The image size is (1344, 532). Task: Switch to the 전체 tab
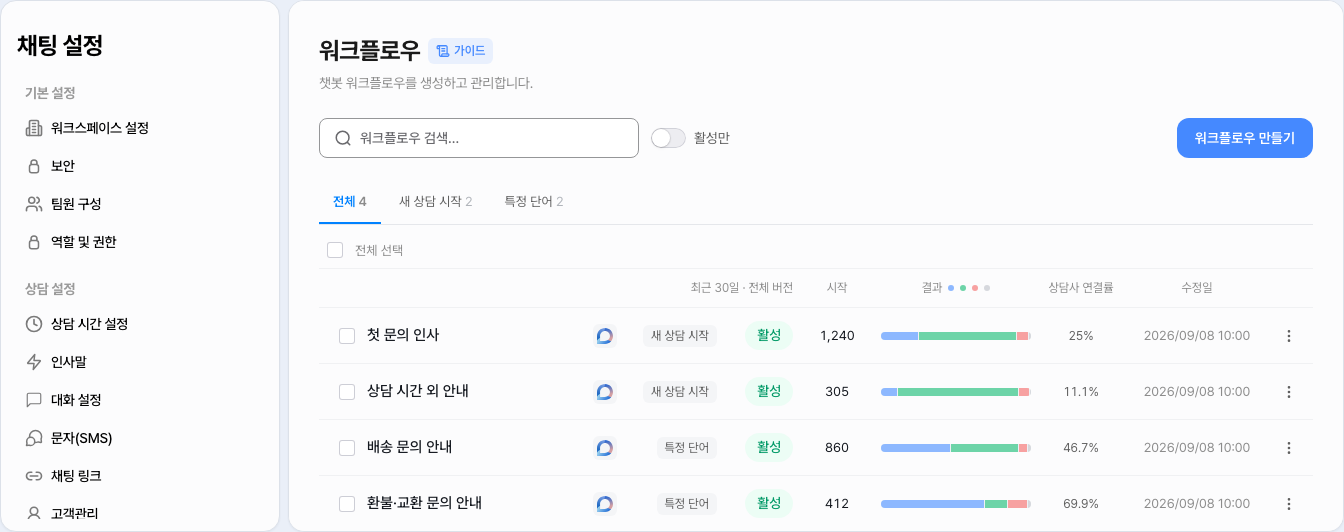350,201
